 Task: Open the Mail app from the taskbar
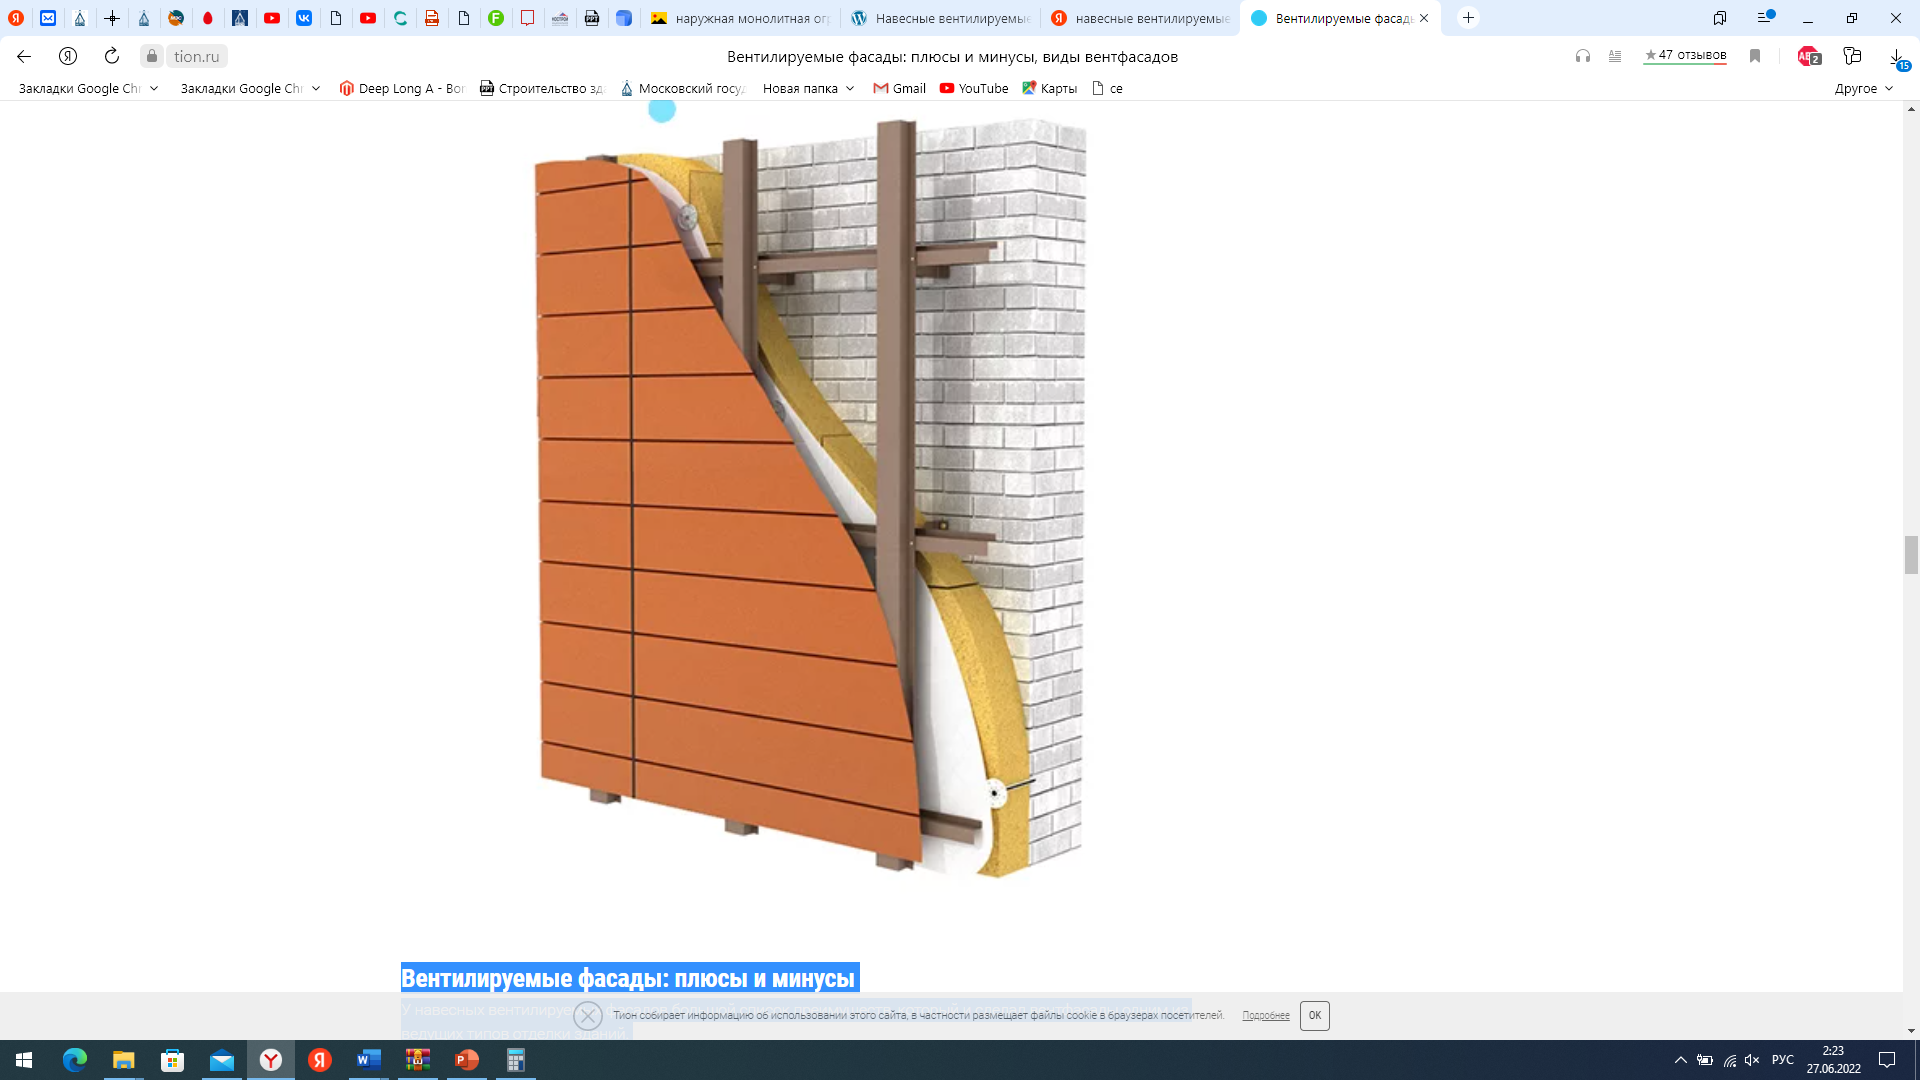pyautogui.click(x=221, y=1060)
